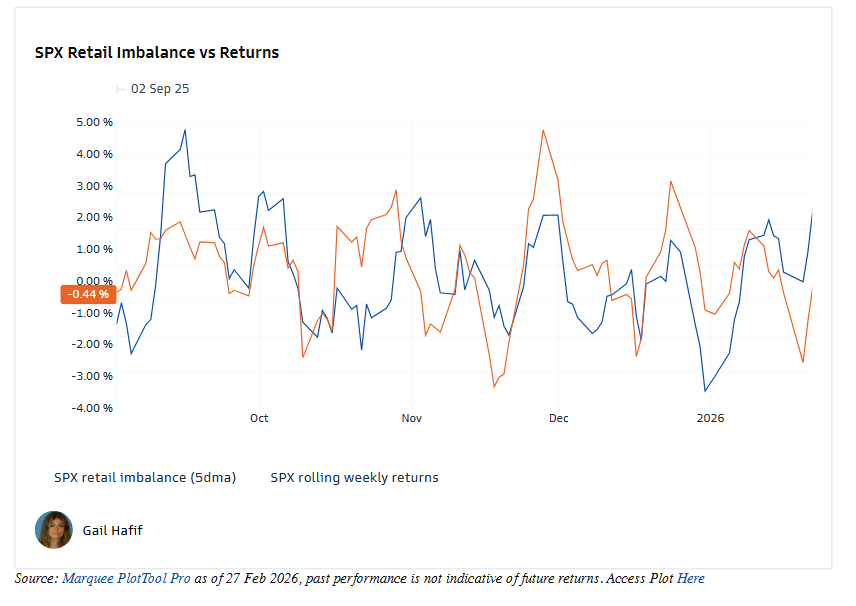856x606 pixels.
Task: Select the chart title SPX Retail Imbalance vs Returns
Action: (157, 52)
